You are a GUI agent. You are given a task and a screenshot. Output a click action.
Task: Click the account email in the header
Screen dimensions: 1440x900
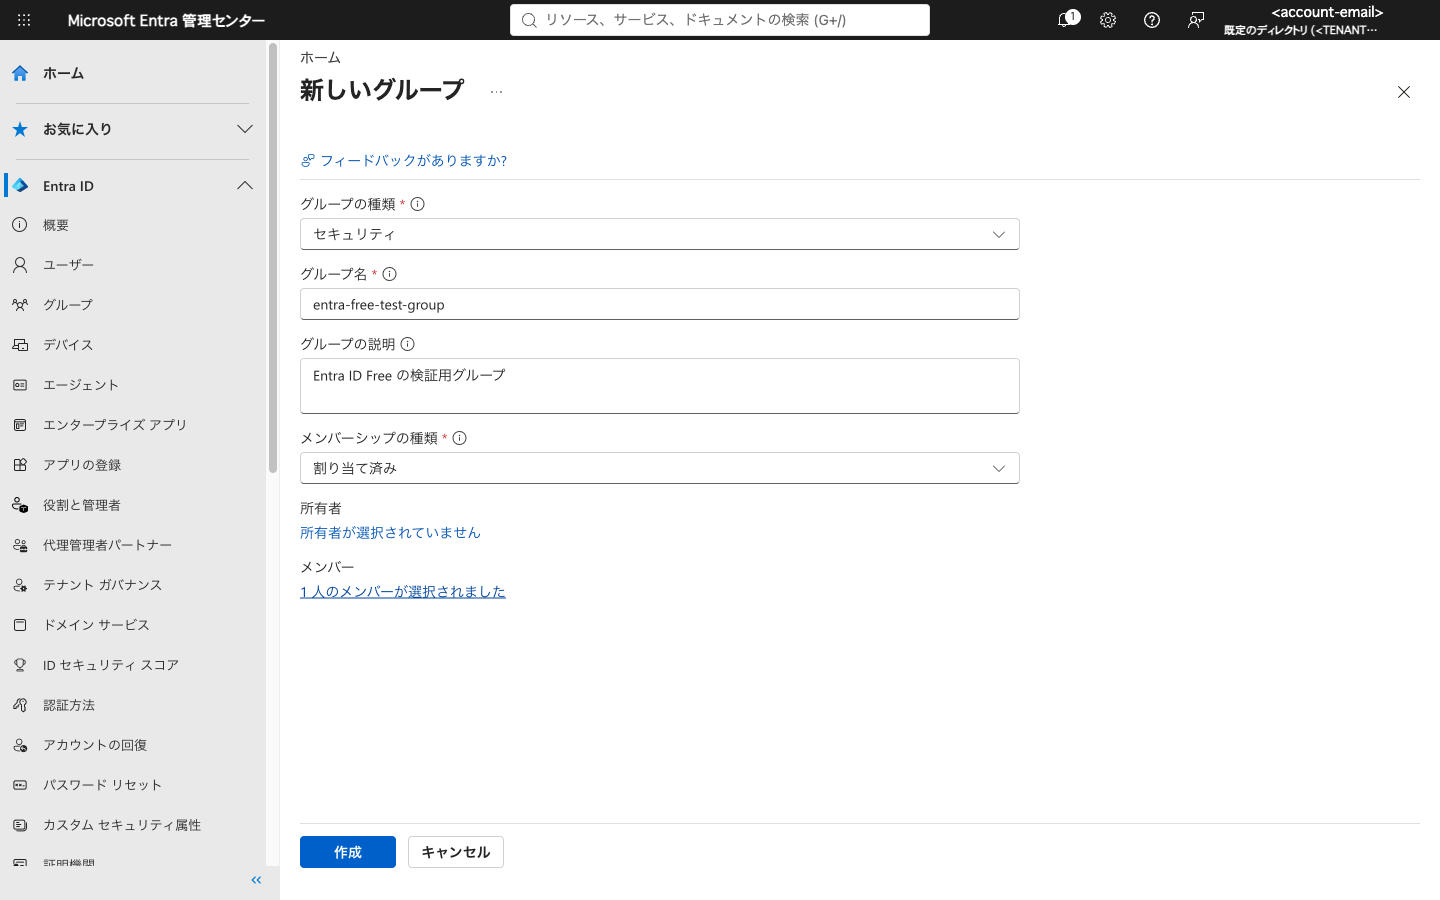(1327, 12)
